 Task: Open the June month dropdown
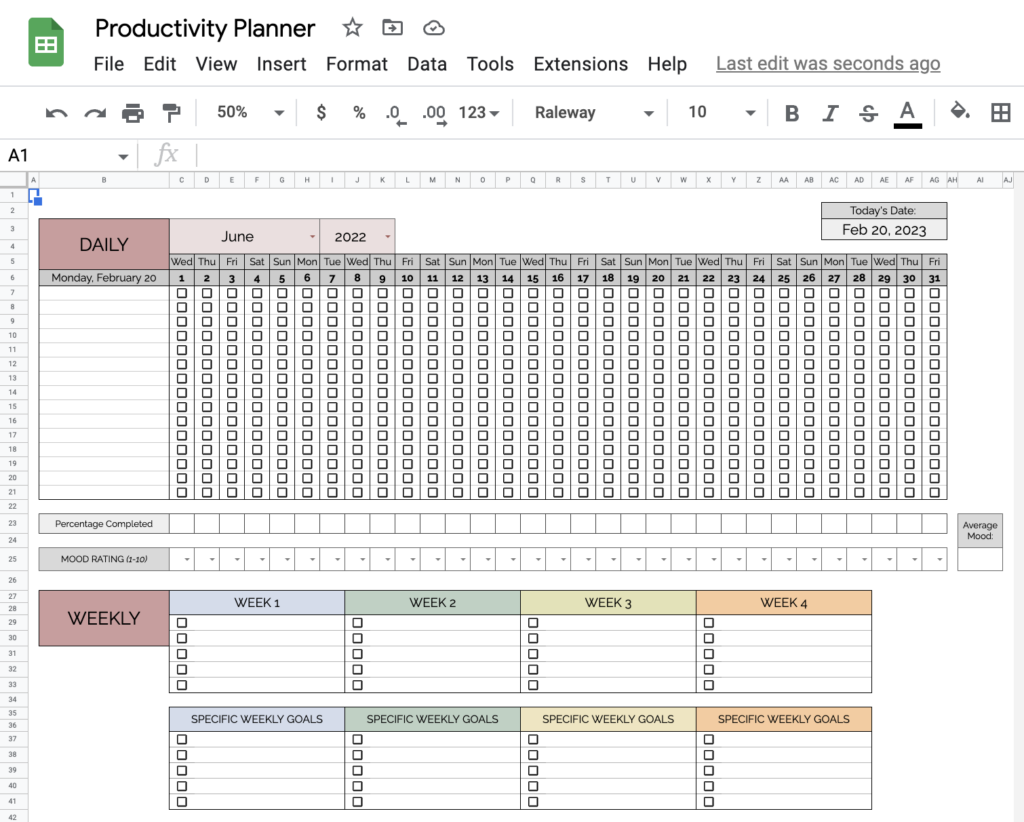310,236
